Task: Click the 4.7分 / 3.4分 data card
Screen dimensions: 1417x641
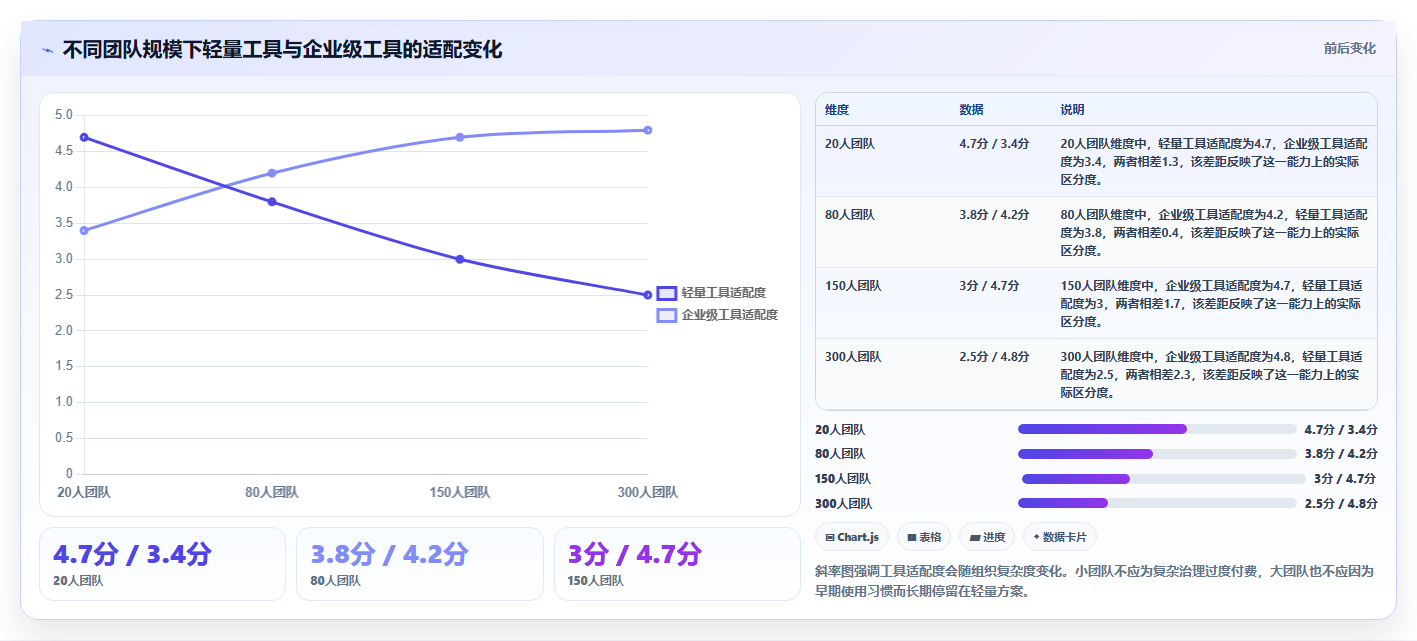Action: (162, 564)
